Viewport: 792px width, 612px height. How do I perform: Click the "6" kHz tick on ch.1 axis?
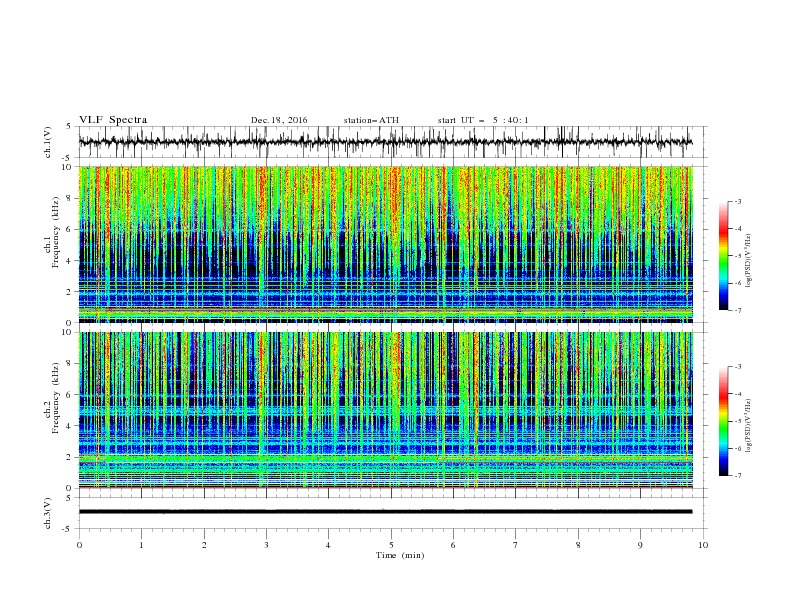pyautogui.click(x=71, y=230)
